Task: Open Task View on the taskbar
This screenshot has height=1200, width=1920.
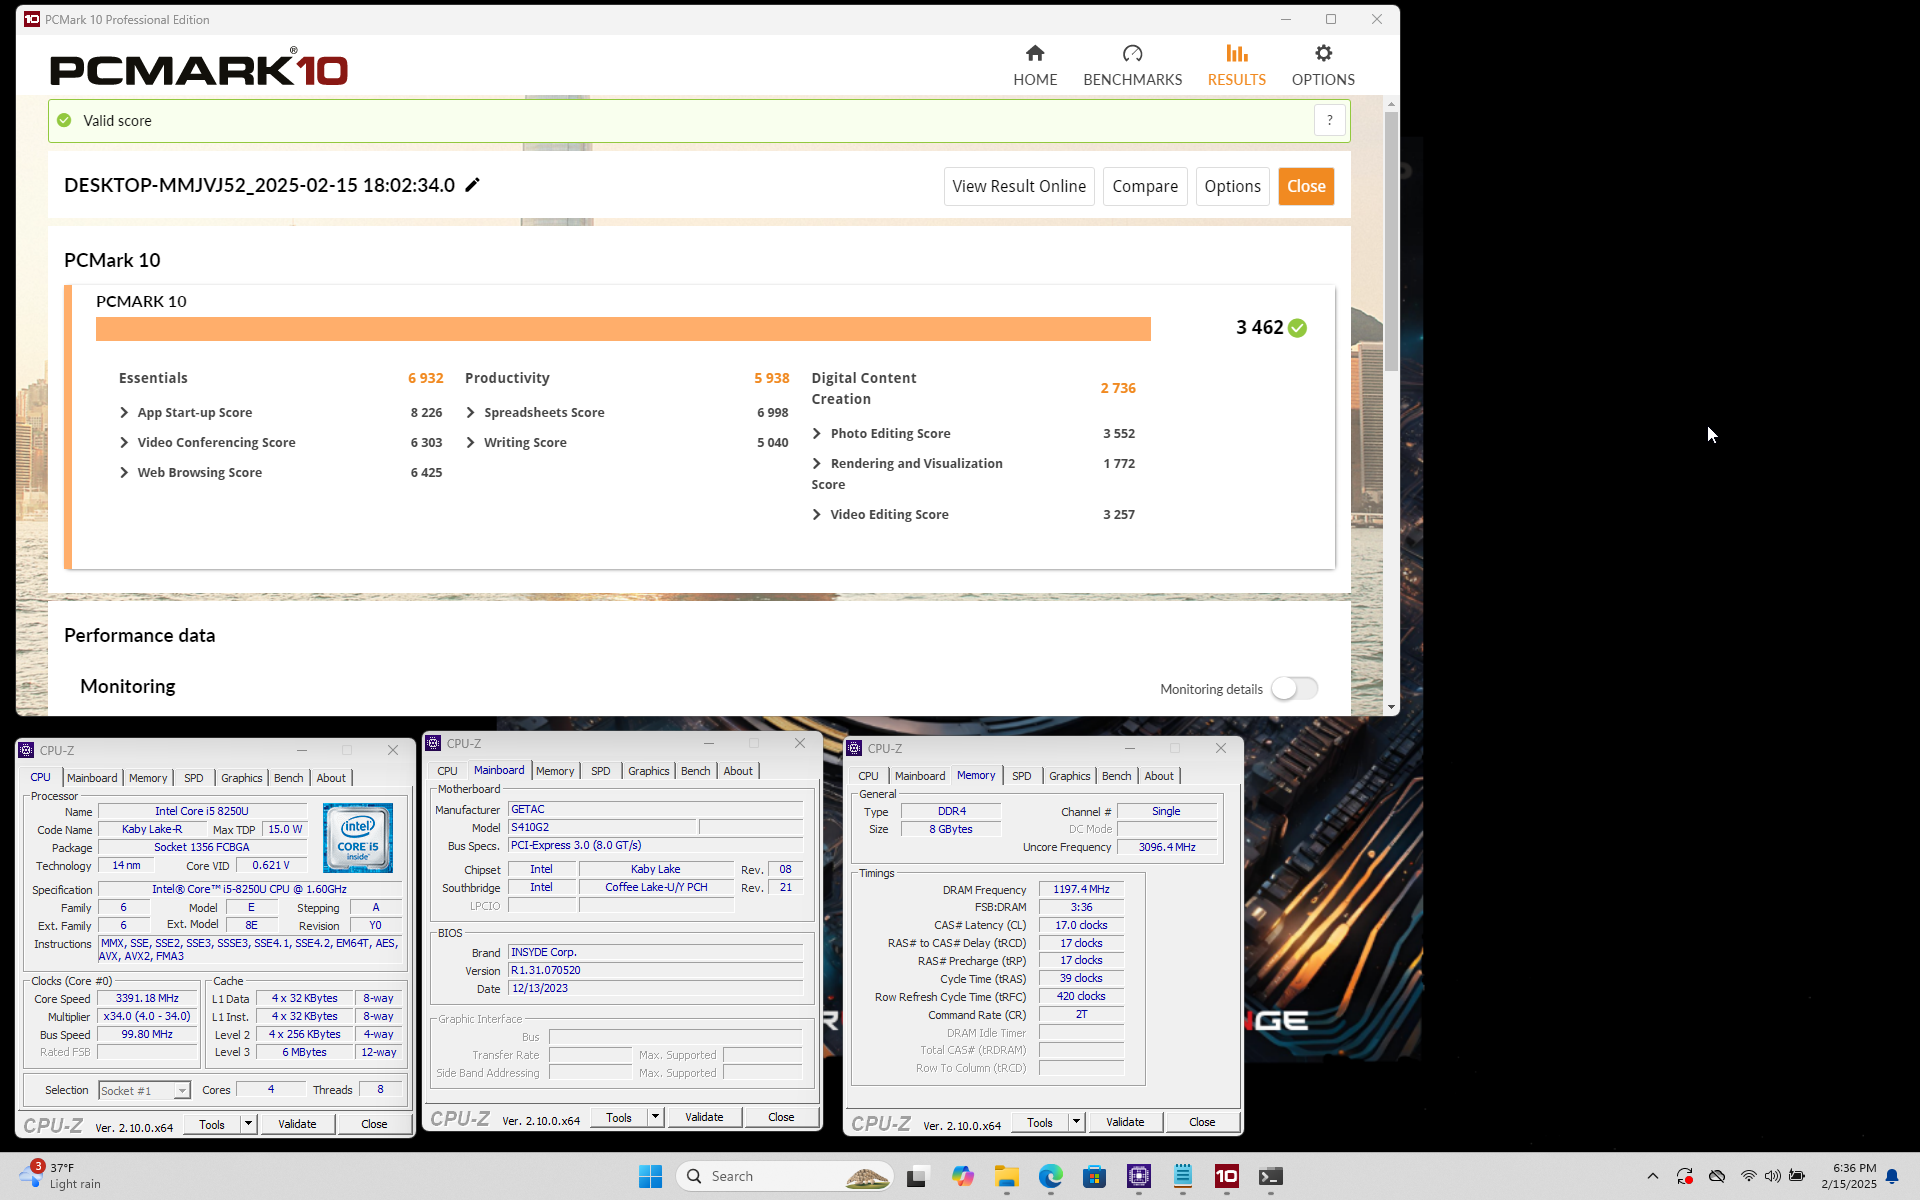Action: click(x=916, y=1176)
